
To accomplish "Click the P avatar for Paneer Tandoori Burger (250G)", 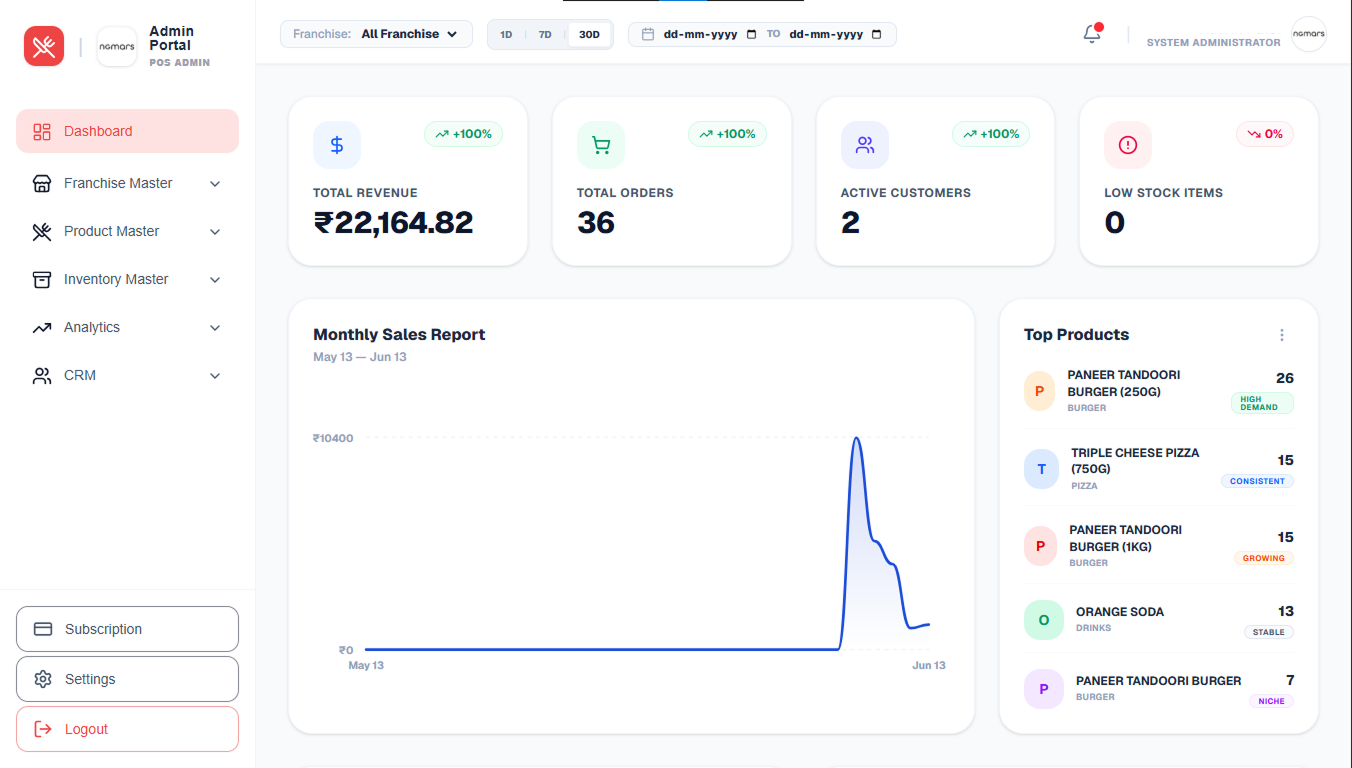I will (x=1040, y=391).
